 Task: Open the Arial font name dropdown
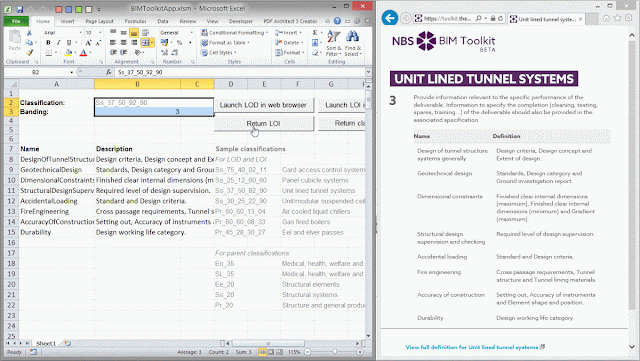(80, 33)
